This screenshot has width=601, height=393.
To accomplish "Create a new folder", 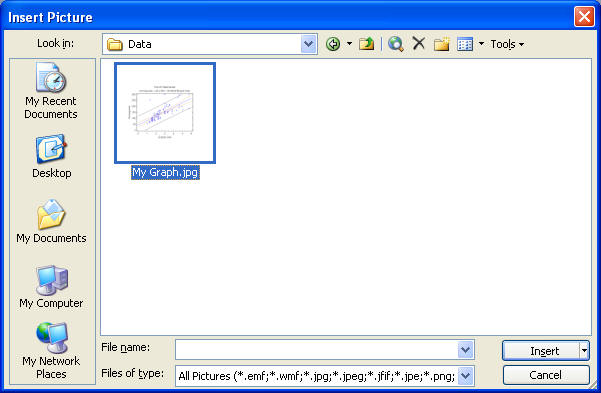I will point(442,44).
